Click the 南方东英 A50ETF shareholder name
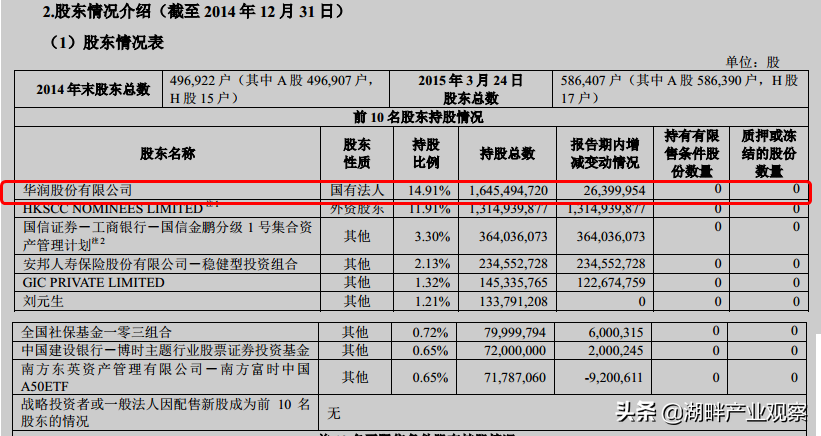 point(165,377)
